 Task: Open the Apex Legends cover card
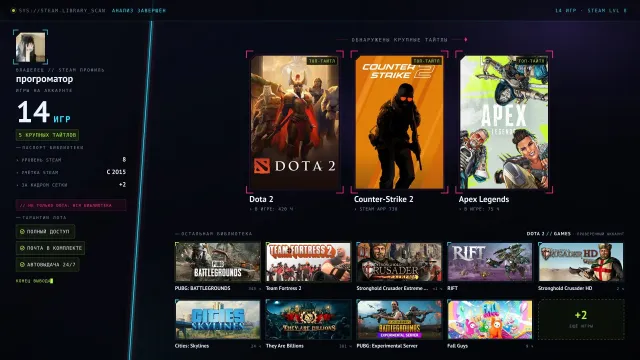click(x=504, y=122)
